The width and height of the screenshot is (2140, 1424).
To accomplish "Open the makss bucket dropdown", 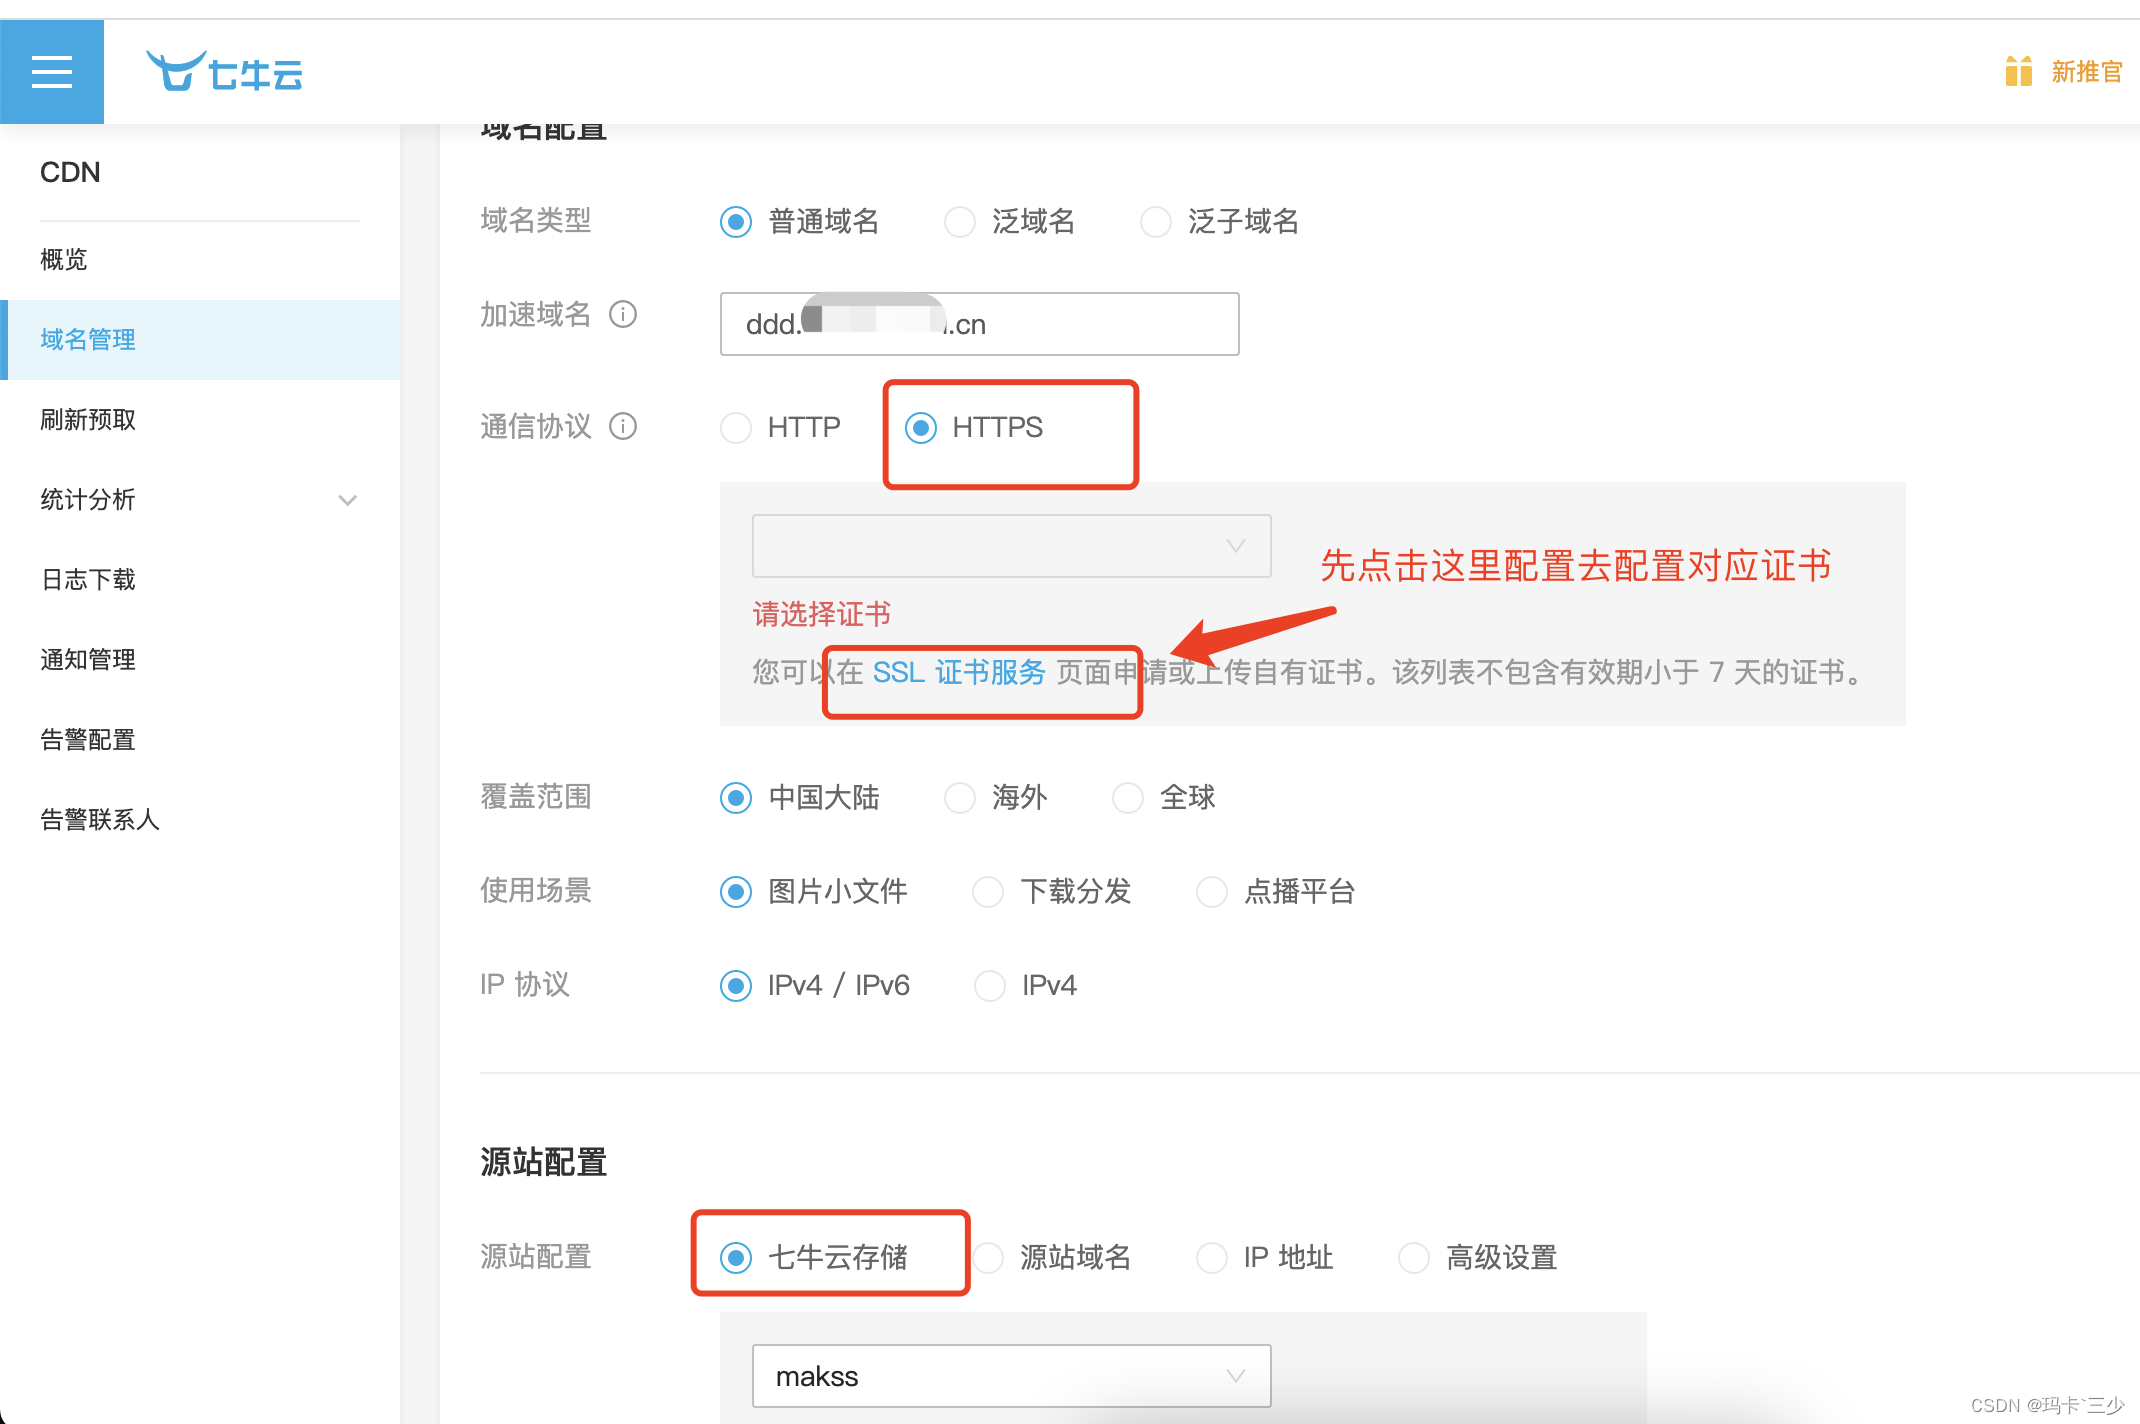I will tap(1010, 1376).
